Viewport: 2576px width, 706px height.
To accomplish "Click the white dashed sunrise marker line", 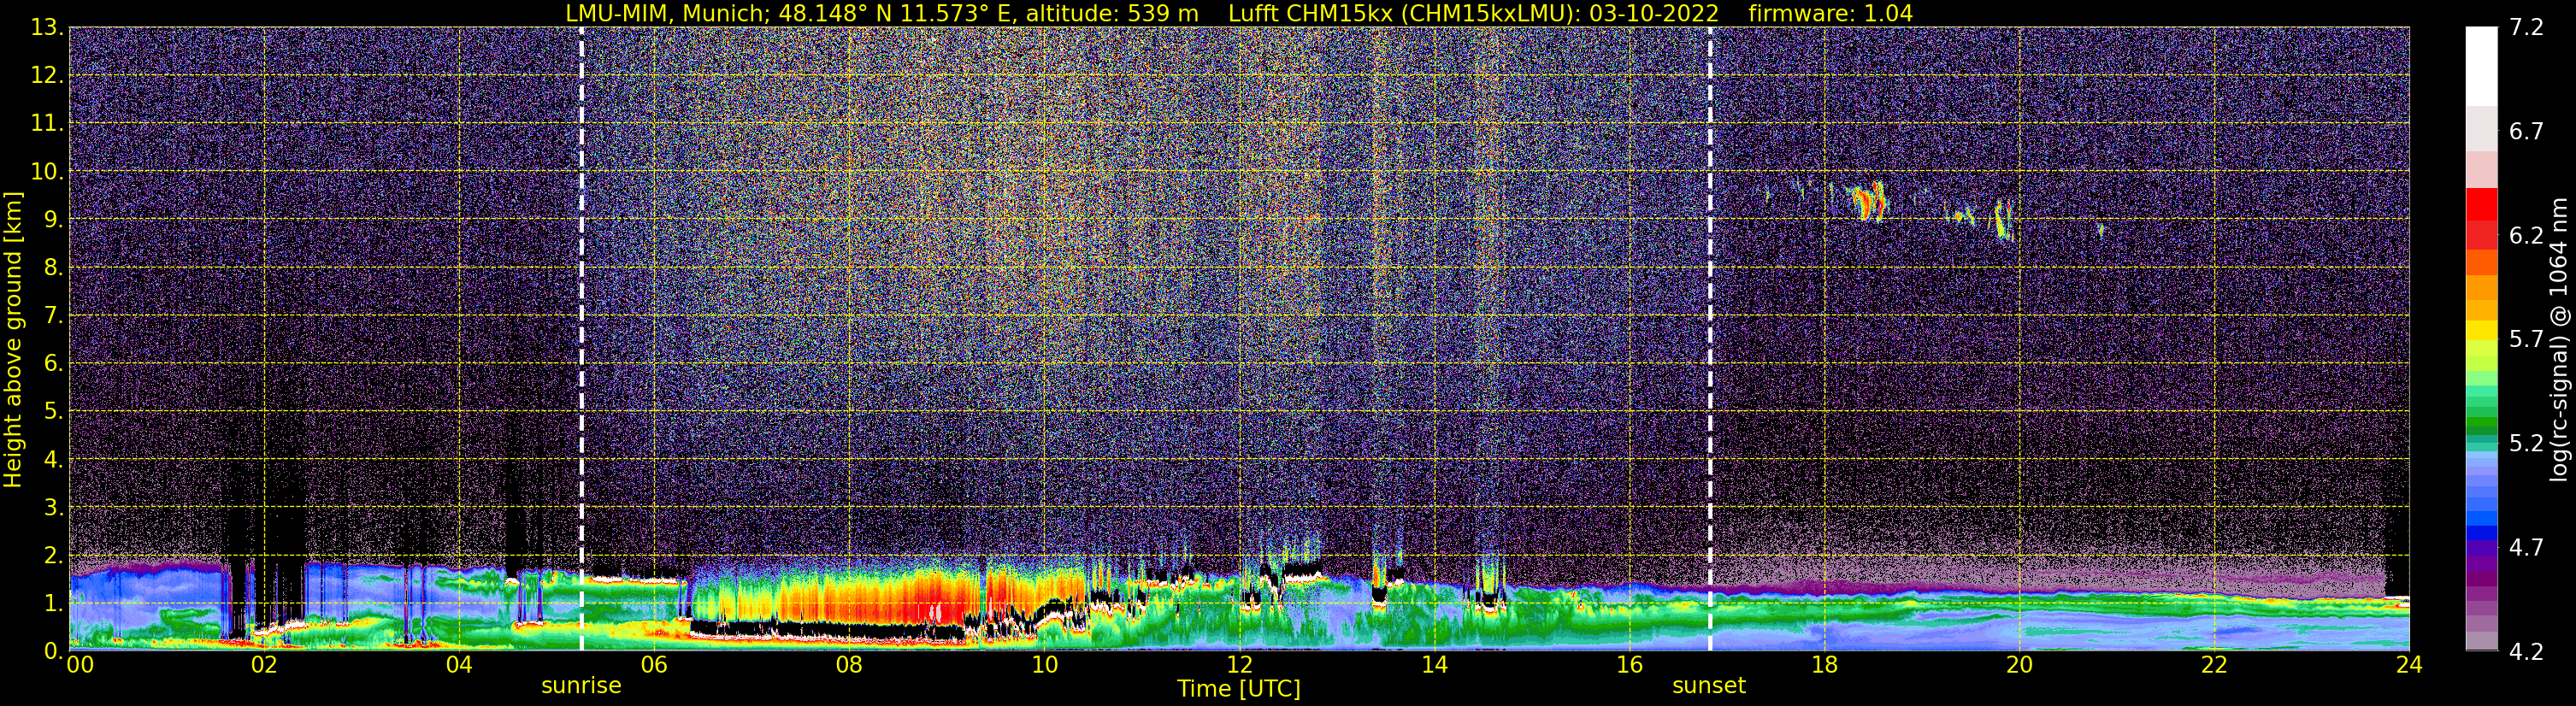I will (581, 339).
